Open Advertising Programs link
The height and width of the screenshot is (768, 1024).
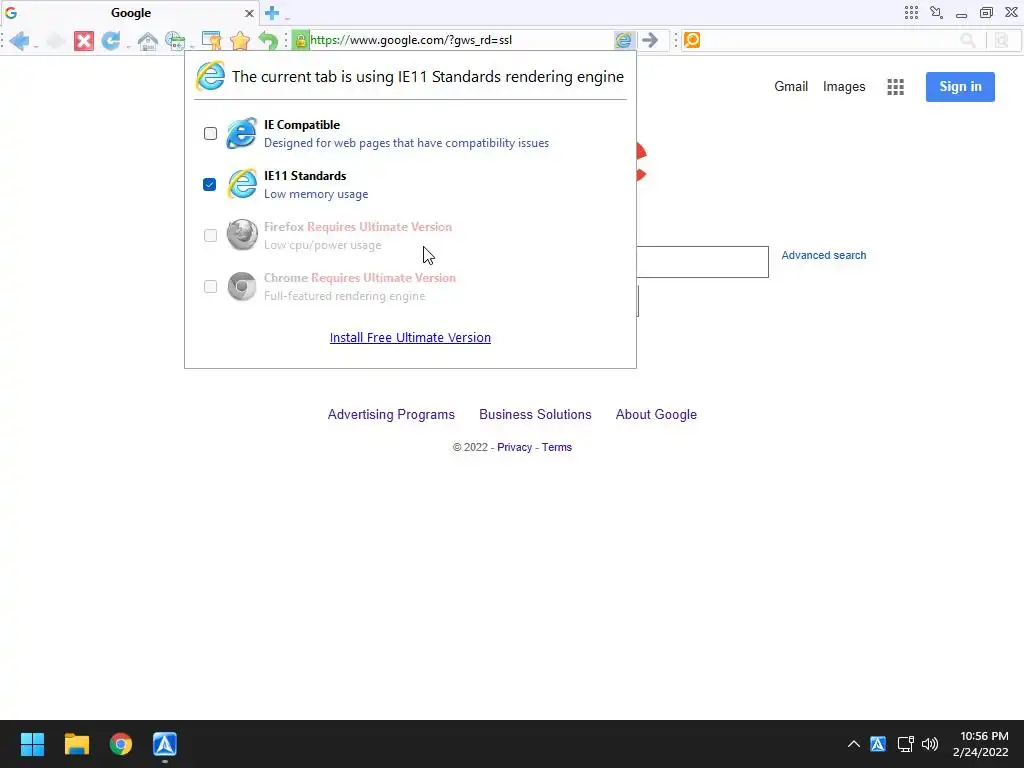coord(391,415)
